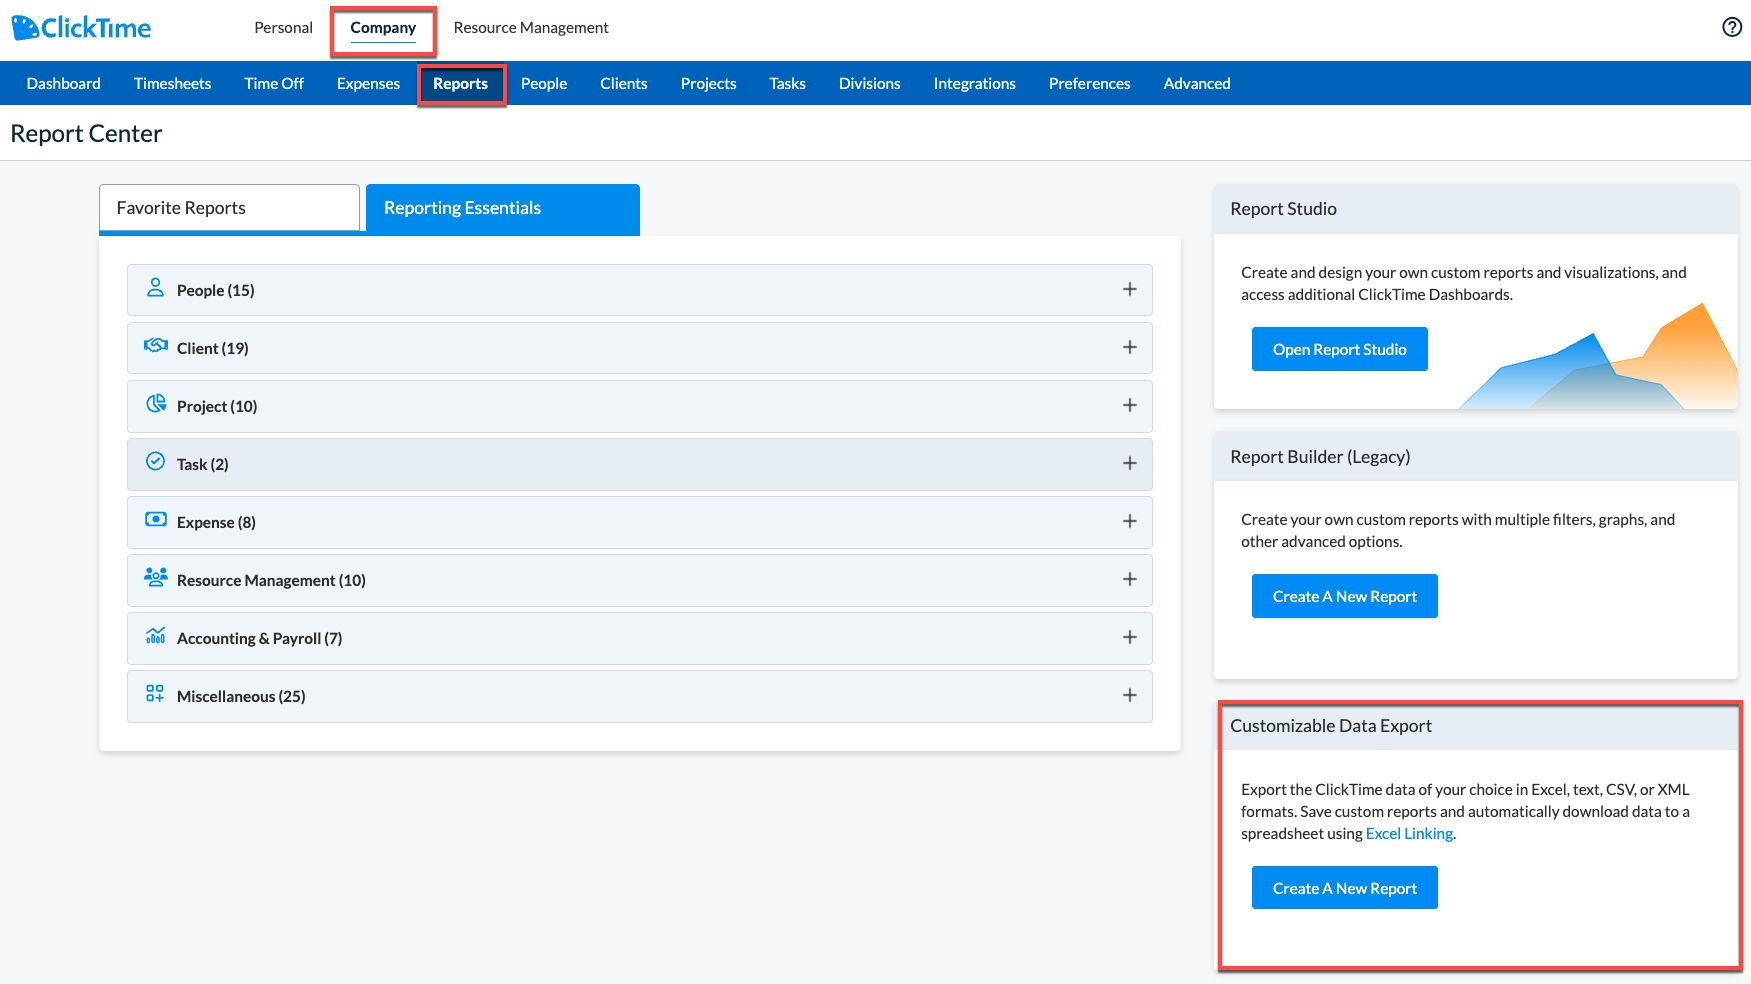Switch to the Favorite Reports tab
Image resolution: width=1751 pixels, height=984 pixels.
pos(229,208)
